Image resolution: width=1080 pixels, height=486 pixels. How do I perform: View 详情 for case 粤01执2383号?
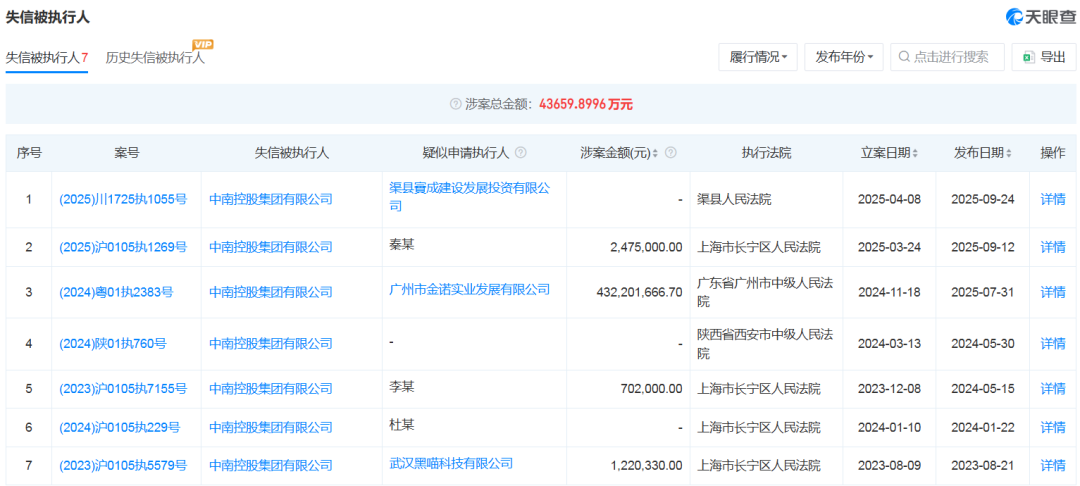click(1052, 293)
